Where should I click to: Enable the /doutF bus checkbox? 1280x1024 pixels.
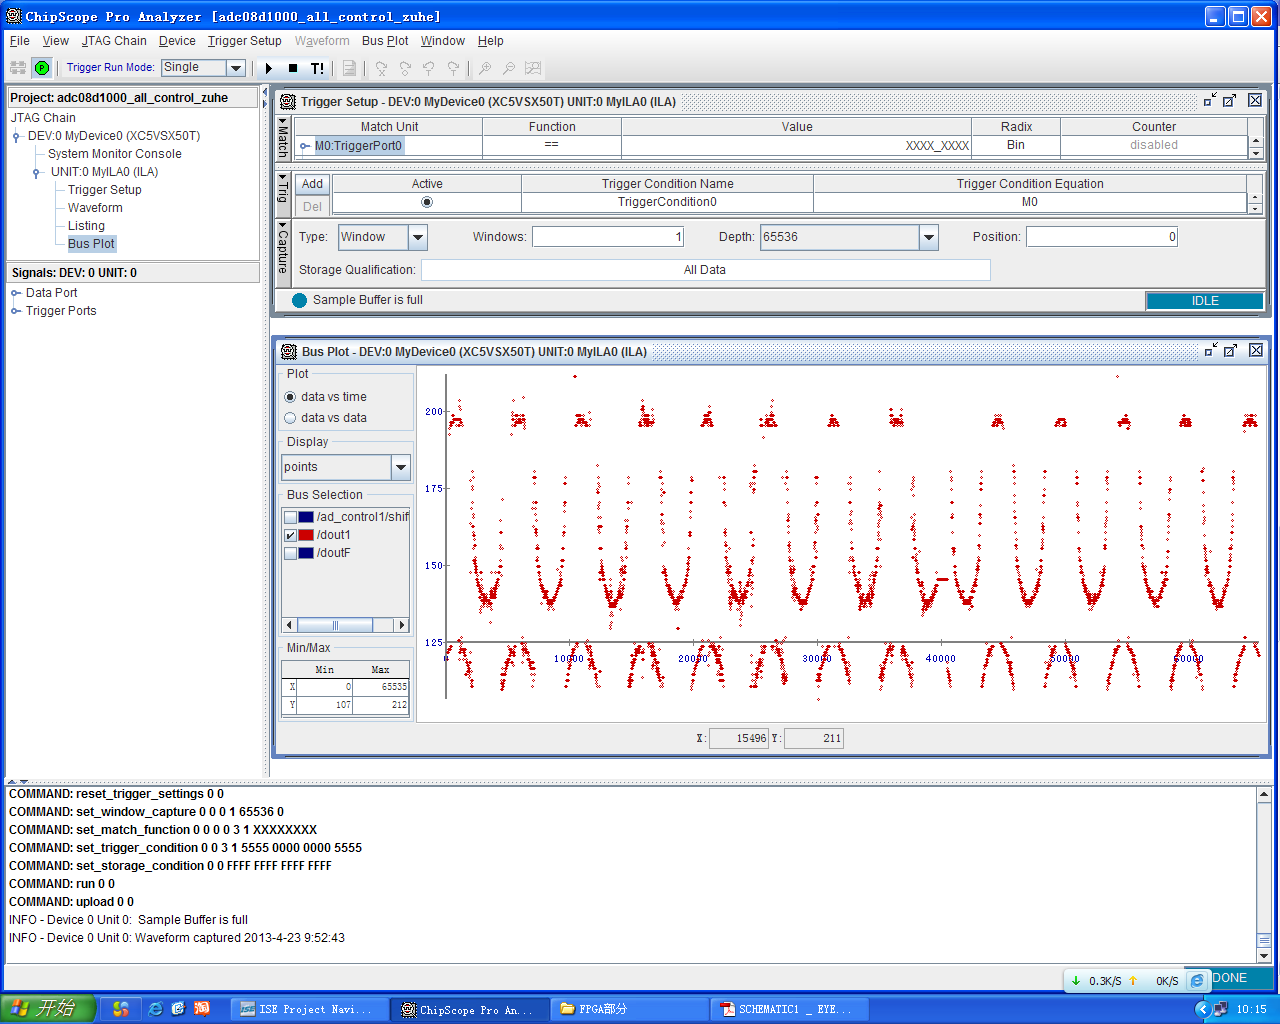coord(291,553)
